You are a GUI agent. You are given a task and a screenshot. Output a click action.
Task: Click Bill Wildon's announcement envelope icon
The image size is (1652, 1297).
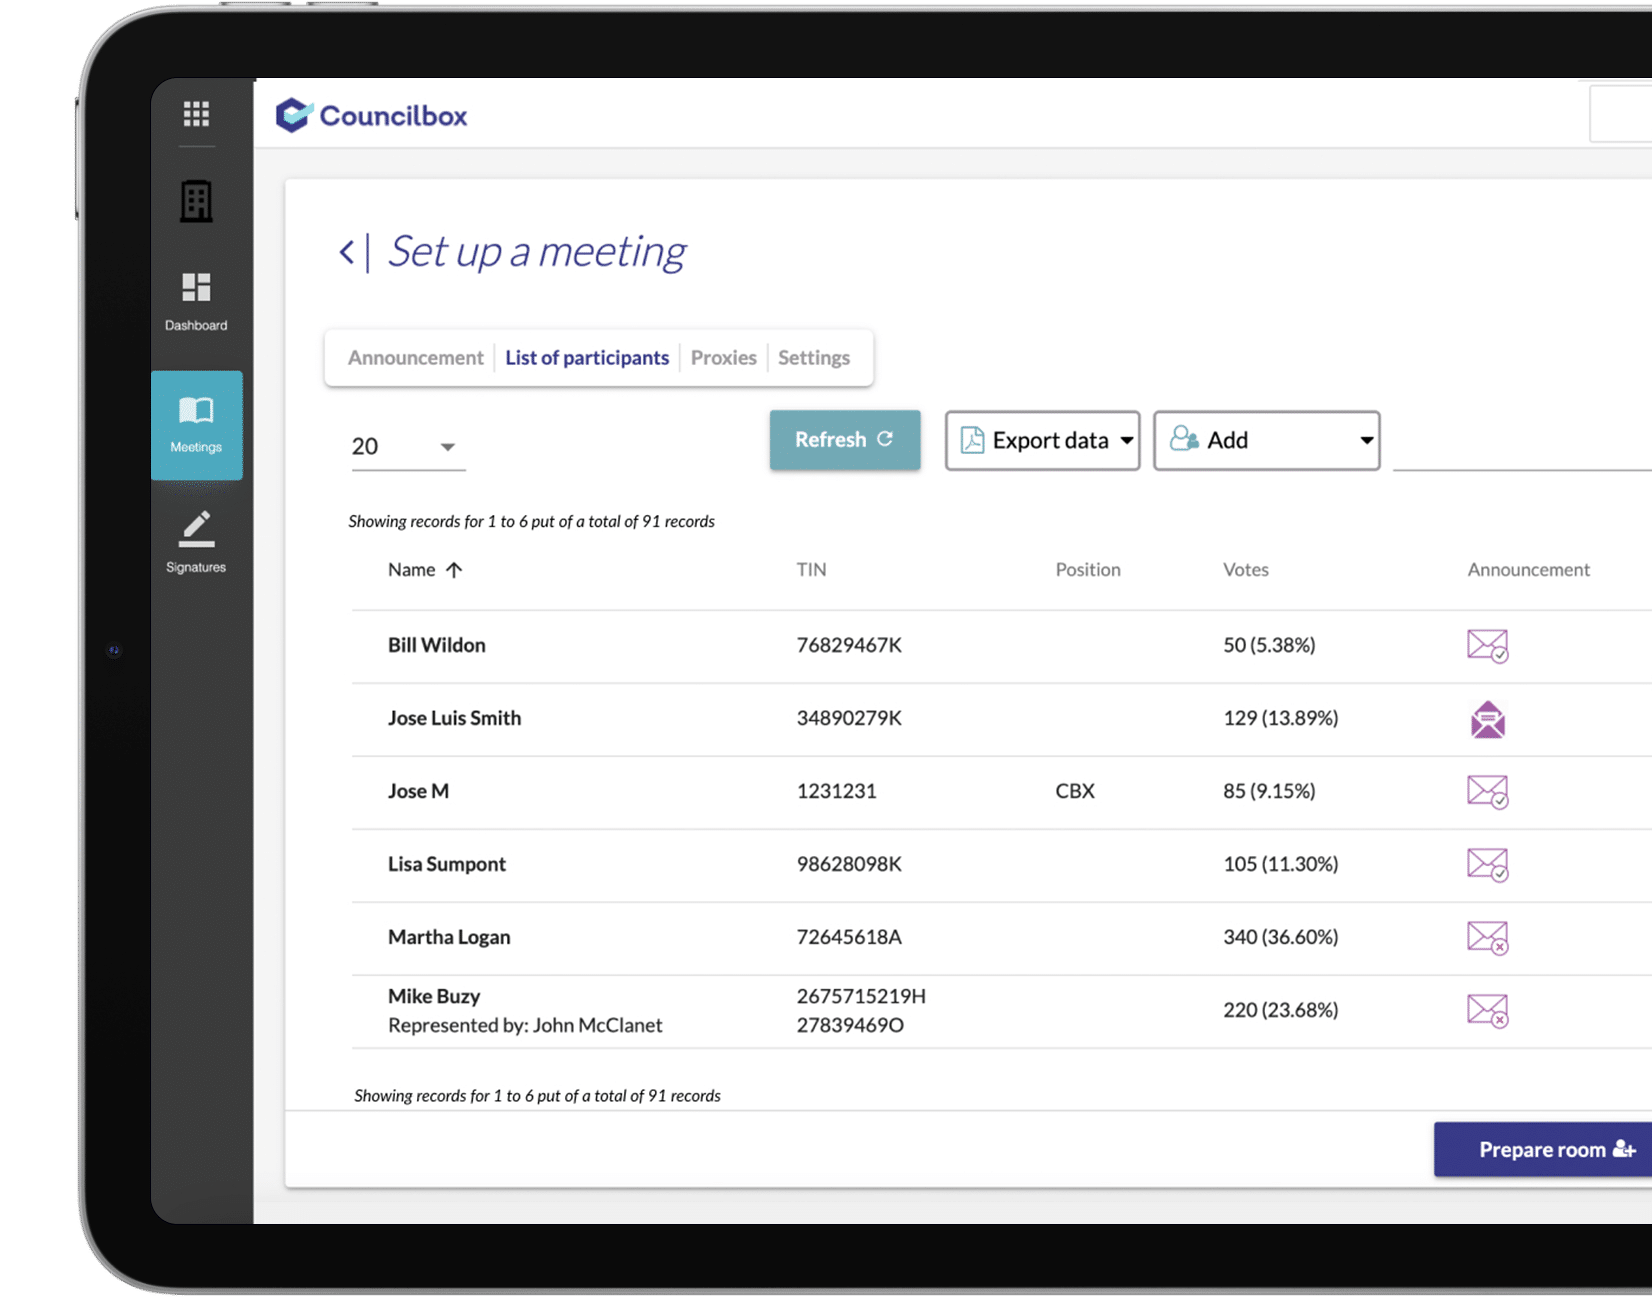[1486, 646]
